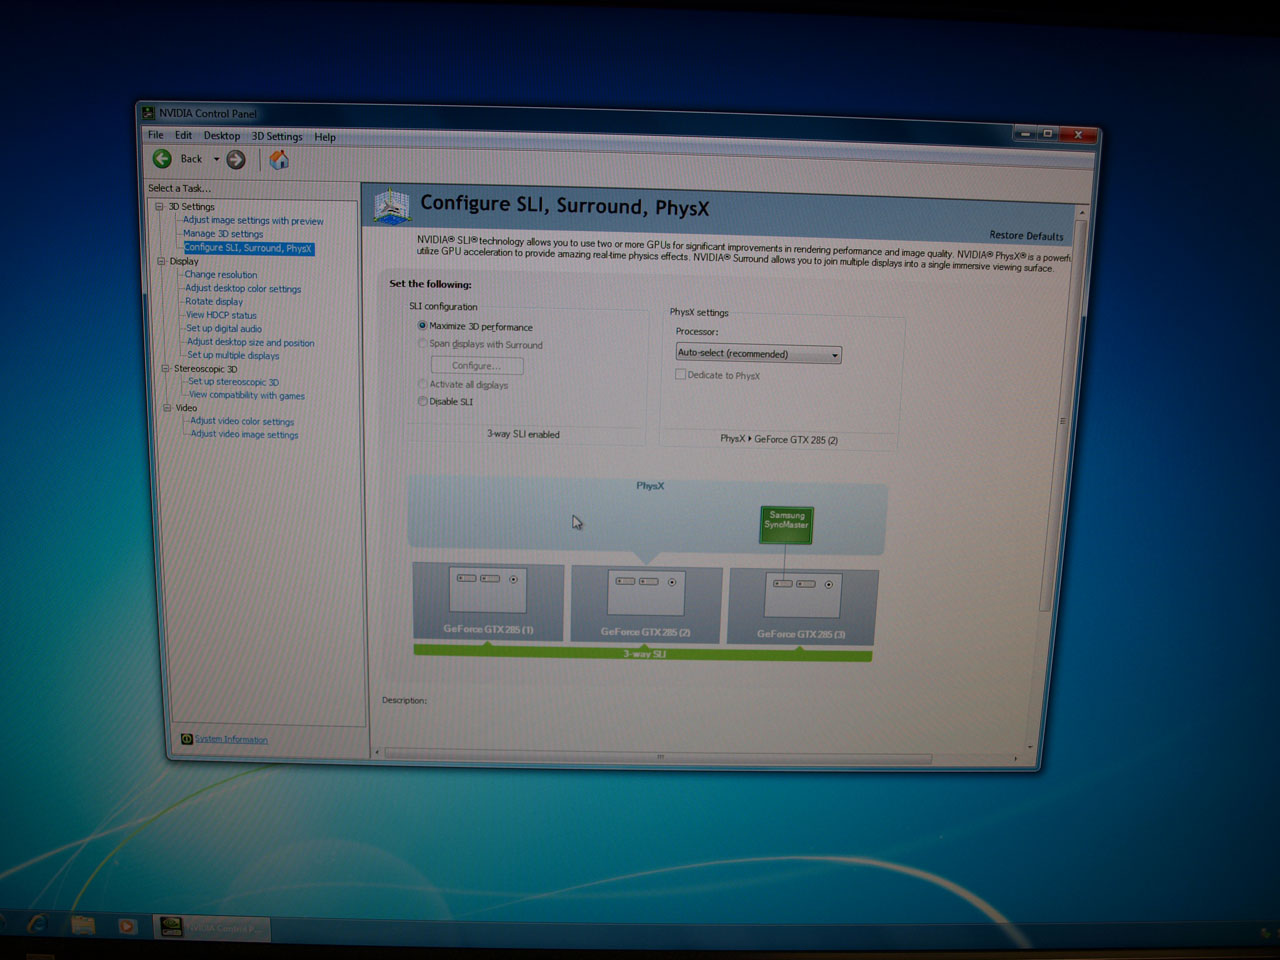Click the NVIDIA icon in the title bar

(x=148, y=113)
